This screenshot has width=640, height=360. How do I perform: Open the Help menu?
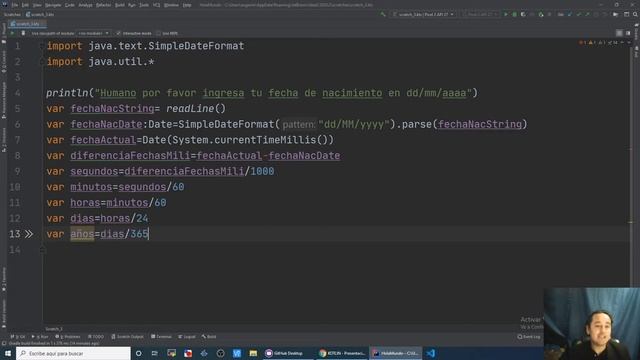187,5
